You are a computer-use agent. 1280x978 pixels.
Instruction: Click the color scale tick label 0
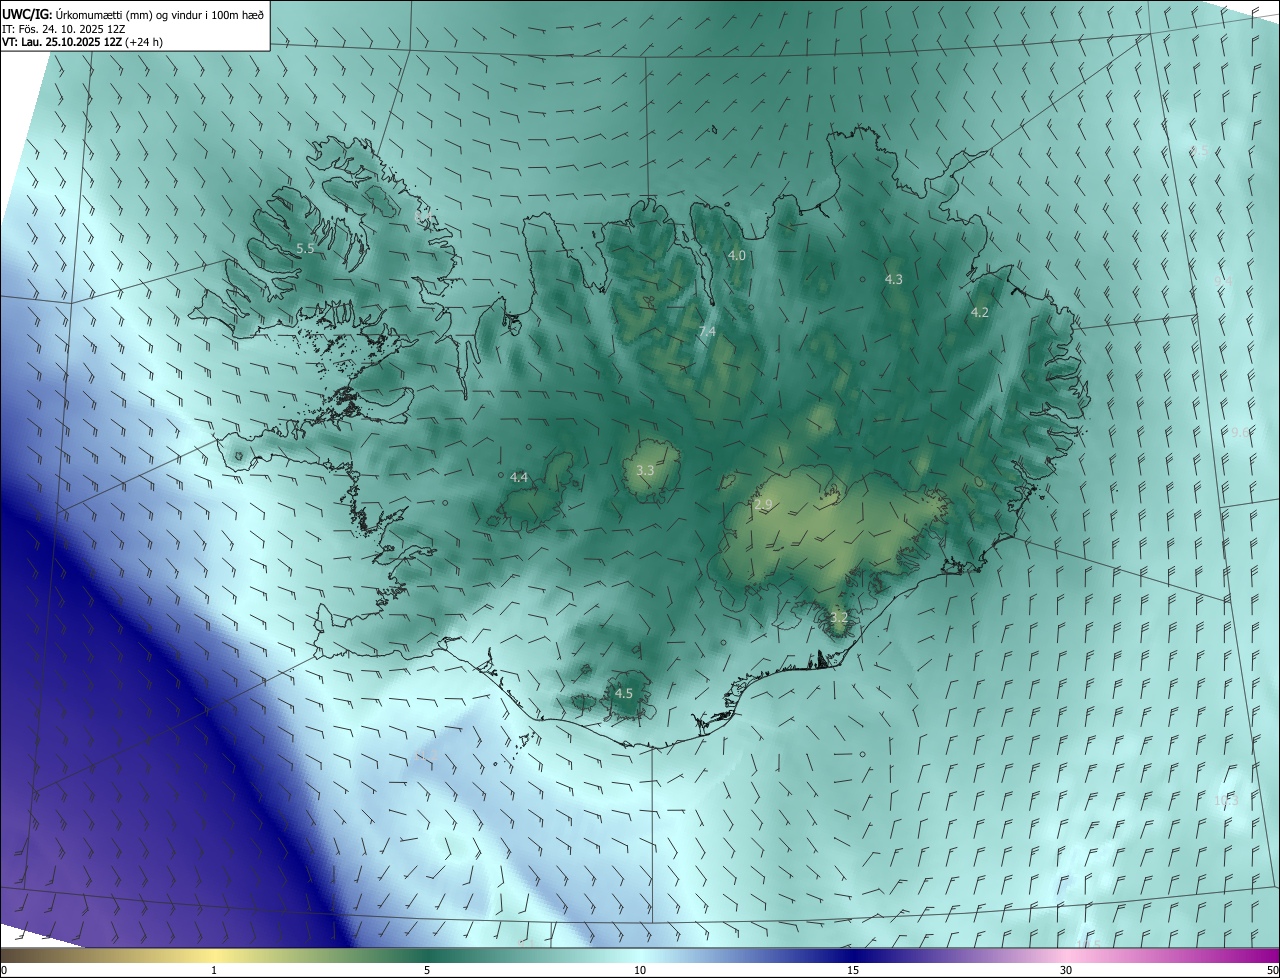(x=4, y=971)
